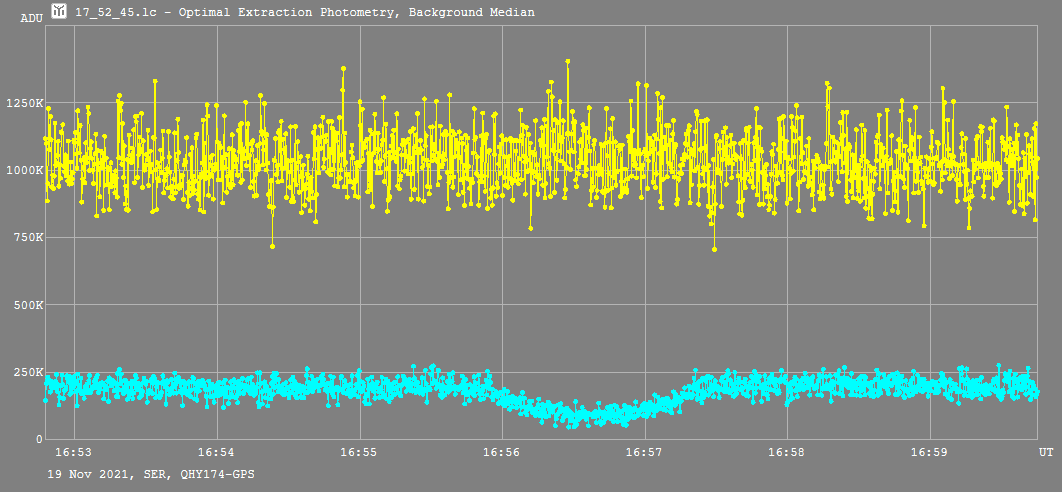Screen dimensions: 1062x492
Task: Click the "19 Nov 2021, SER, QHY174-GPS" footer text
Action: (x=150, y=474)
